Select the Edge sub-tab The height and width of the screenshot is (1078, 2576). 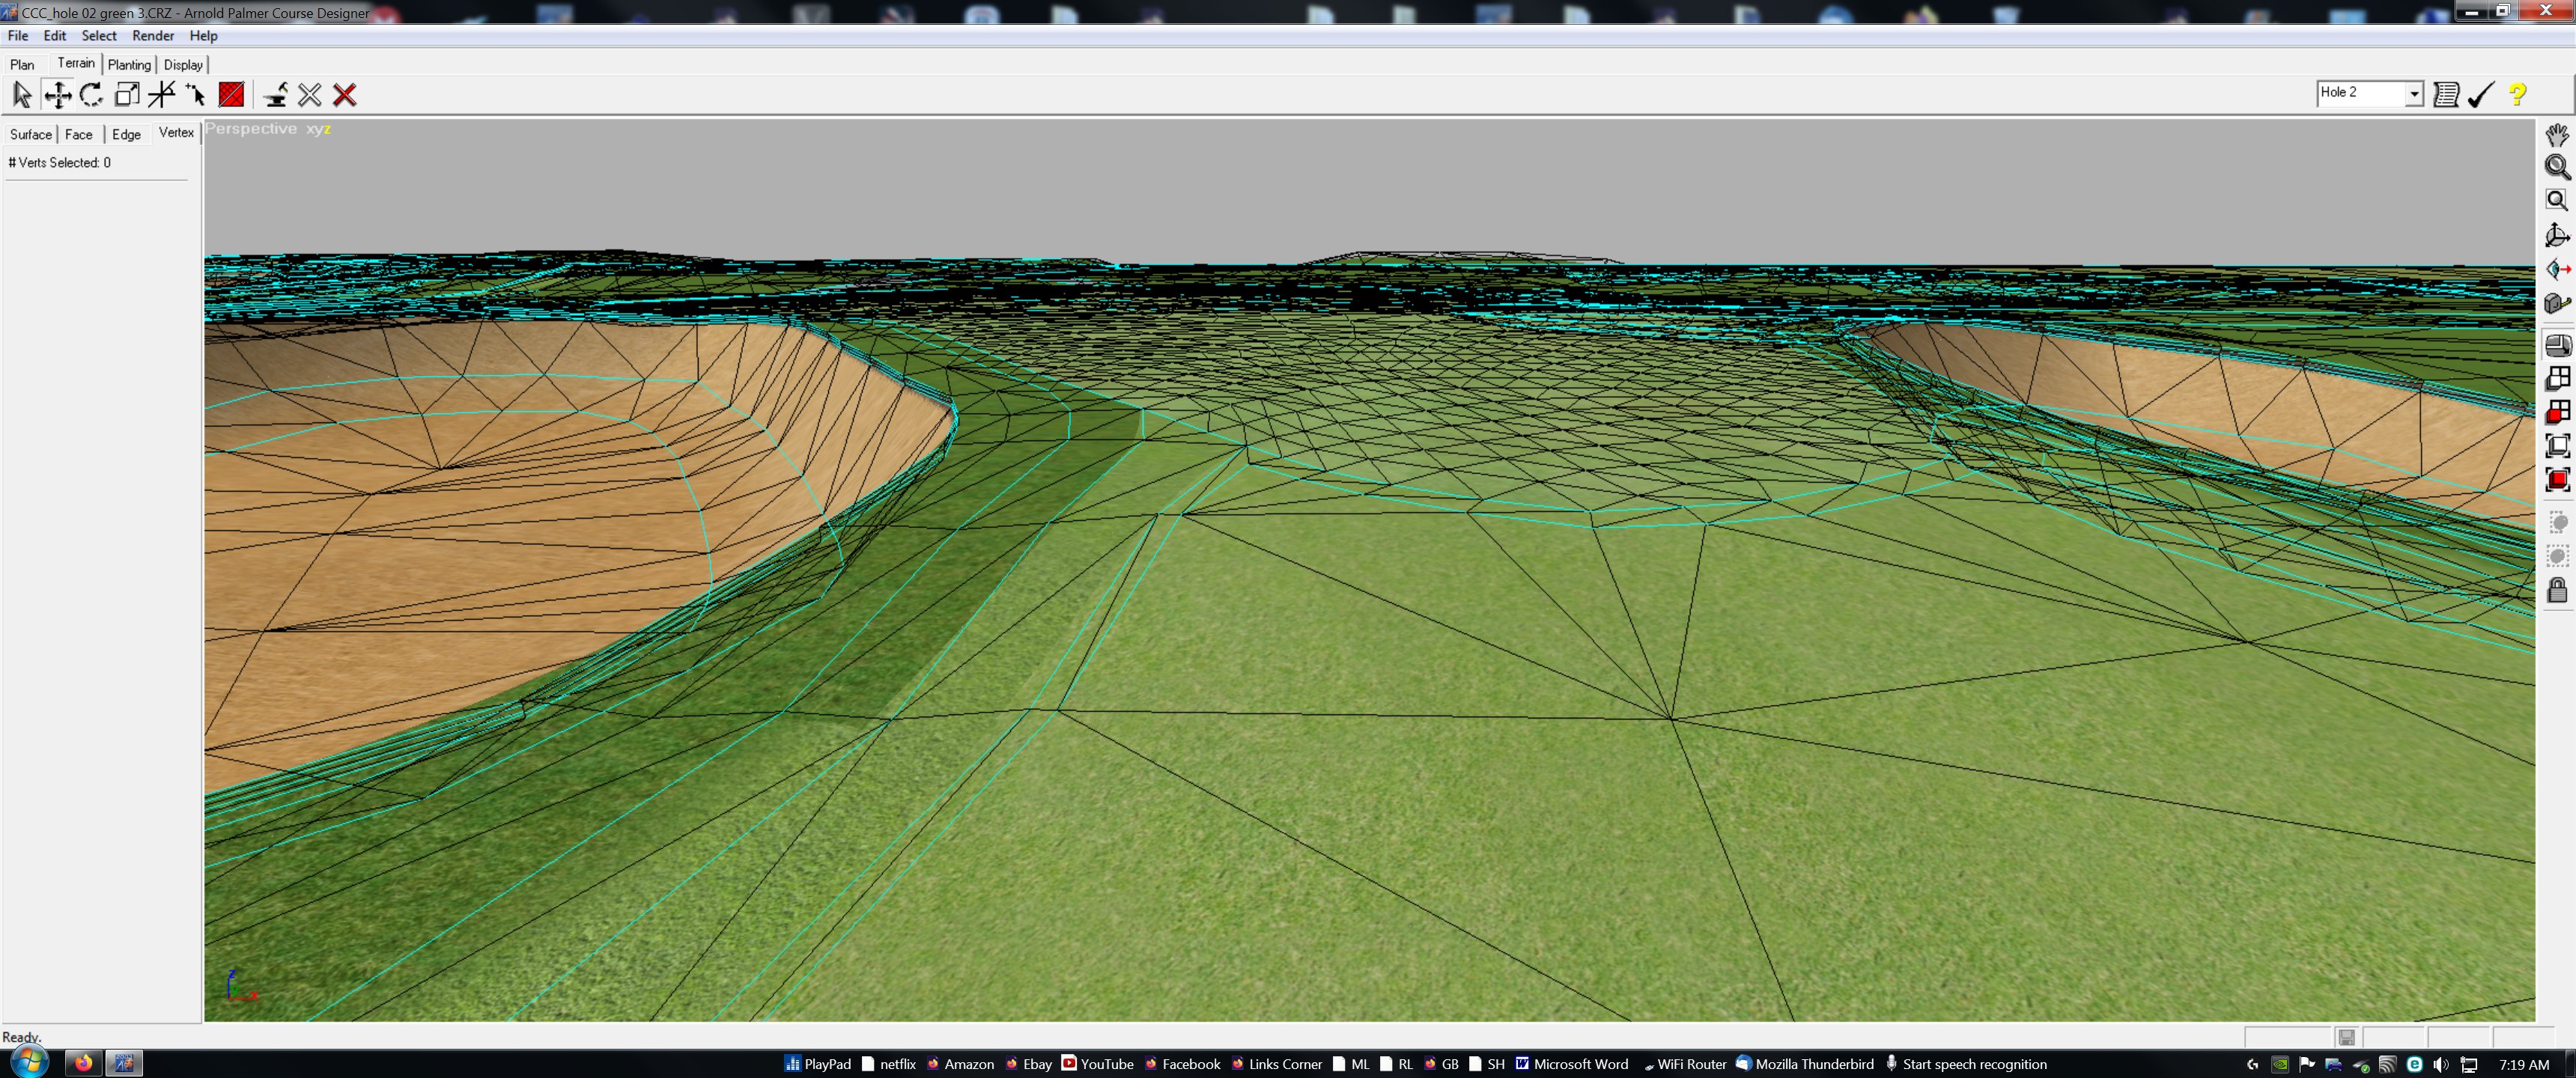click(x=126, y=134)
